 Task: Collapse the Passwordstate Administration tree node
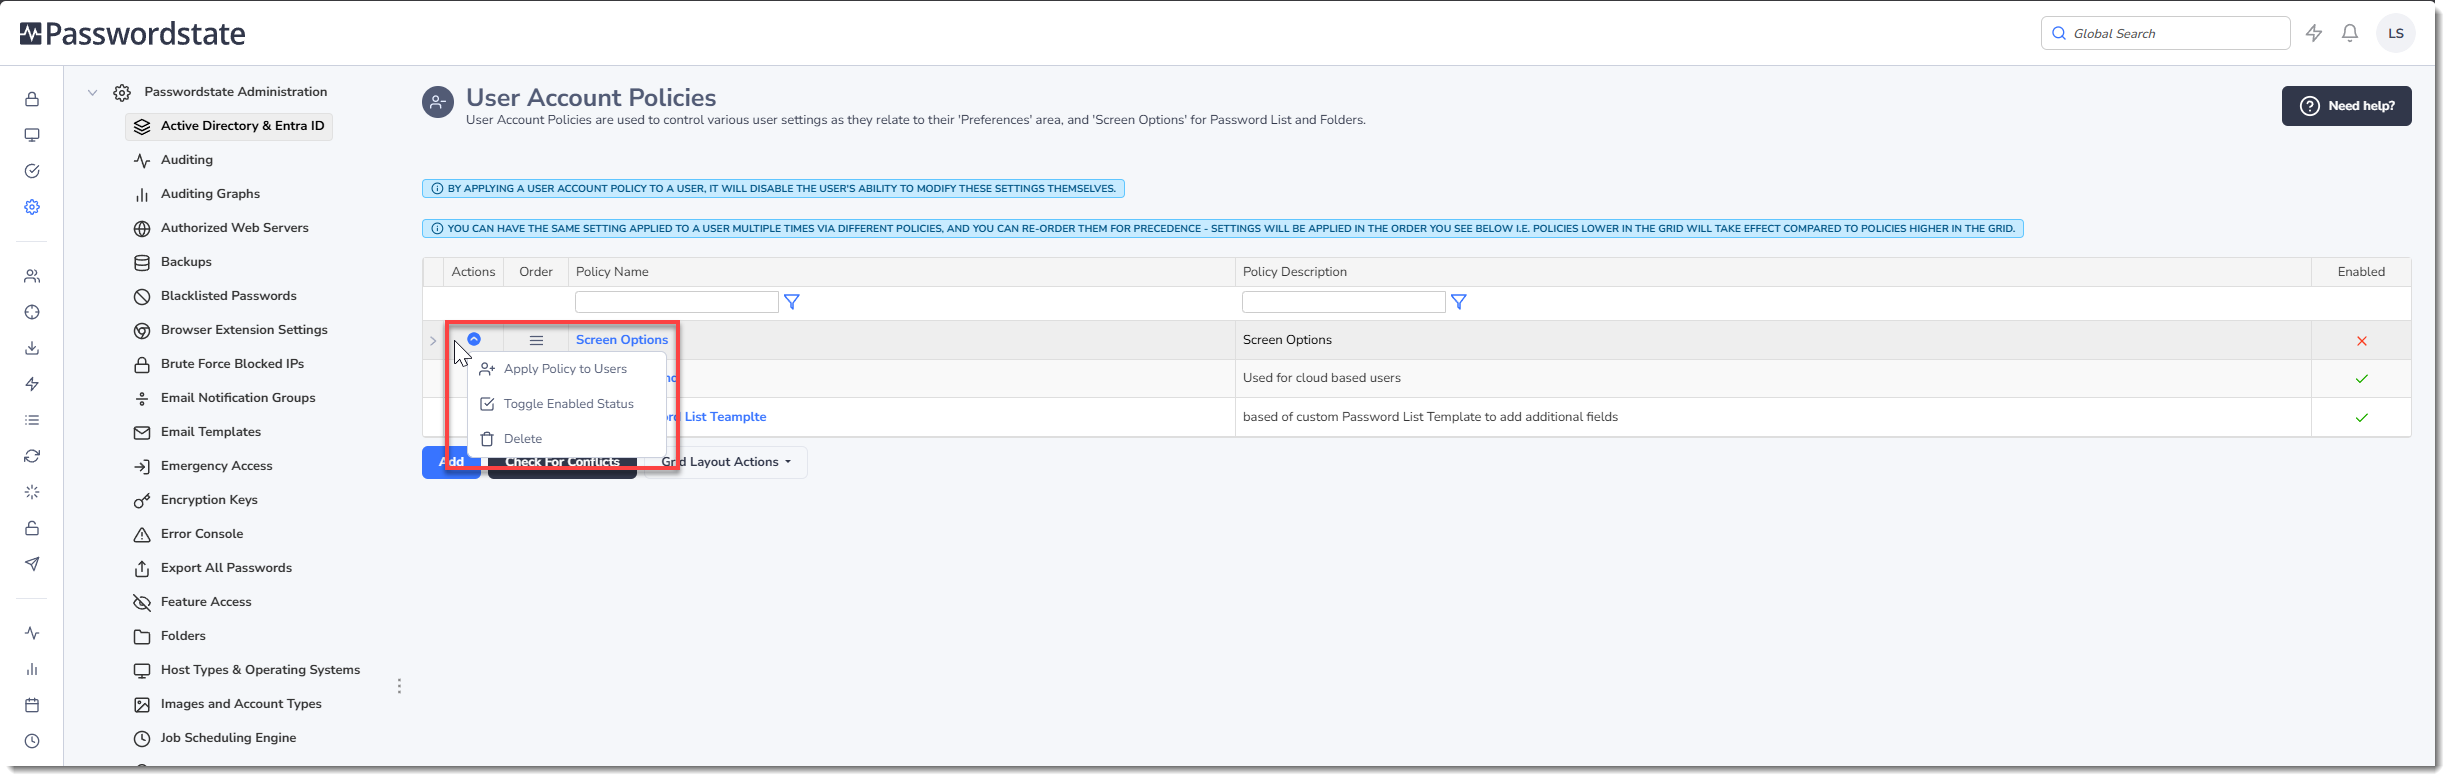click(x=92, y=92)
